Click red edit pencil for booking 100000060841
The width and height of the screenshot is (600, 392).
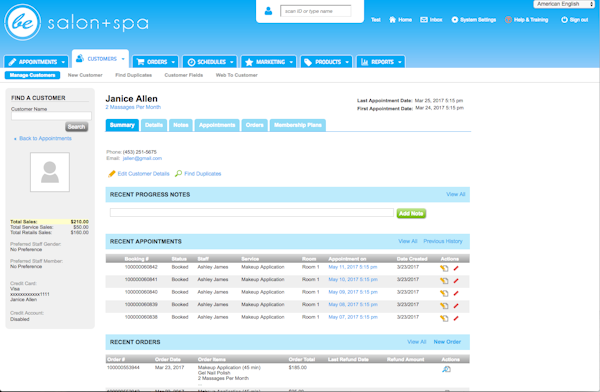456,281
